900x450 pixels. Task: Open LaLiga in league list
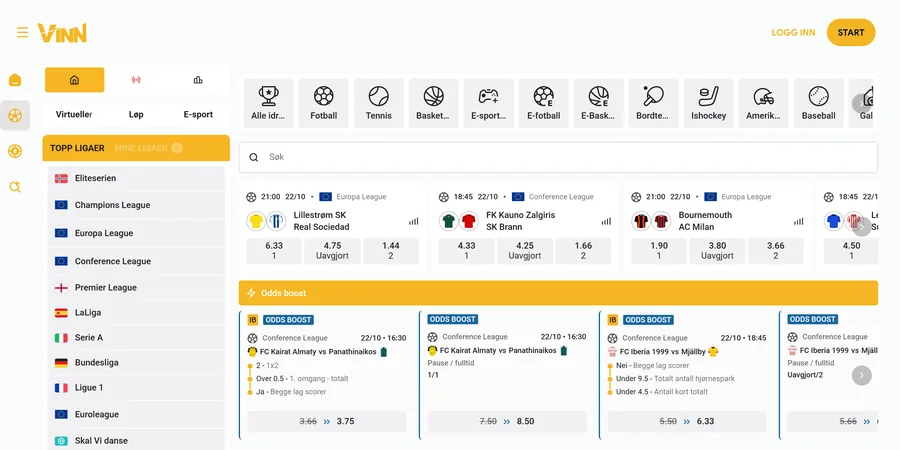click(x=137, y=313)
